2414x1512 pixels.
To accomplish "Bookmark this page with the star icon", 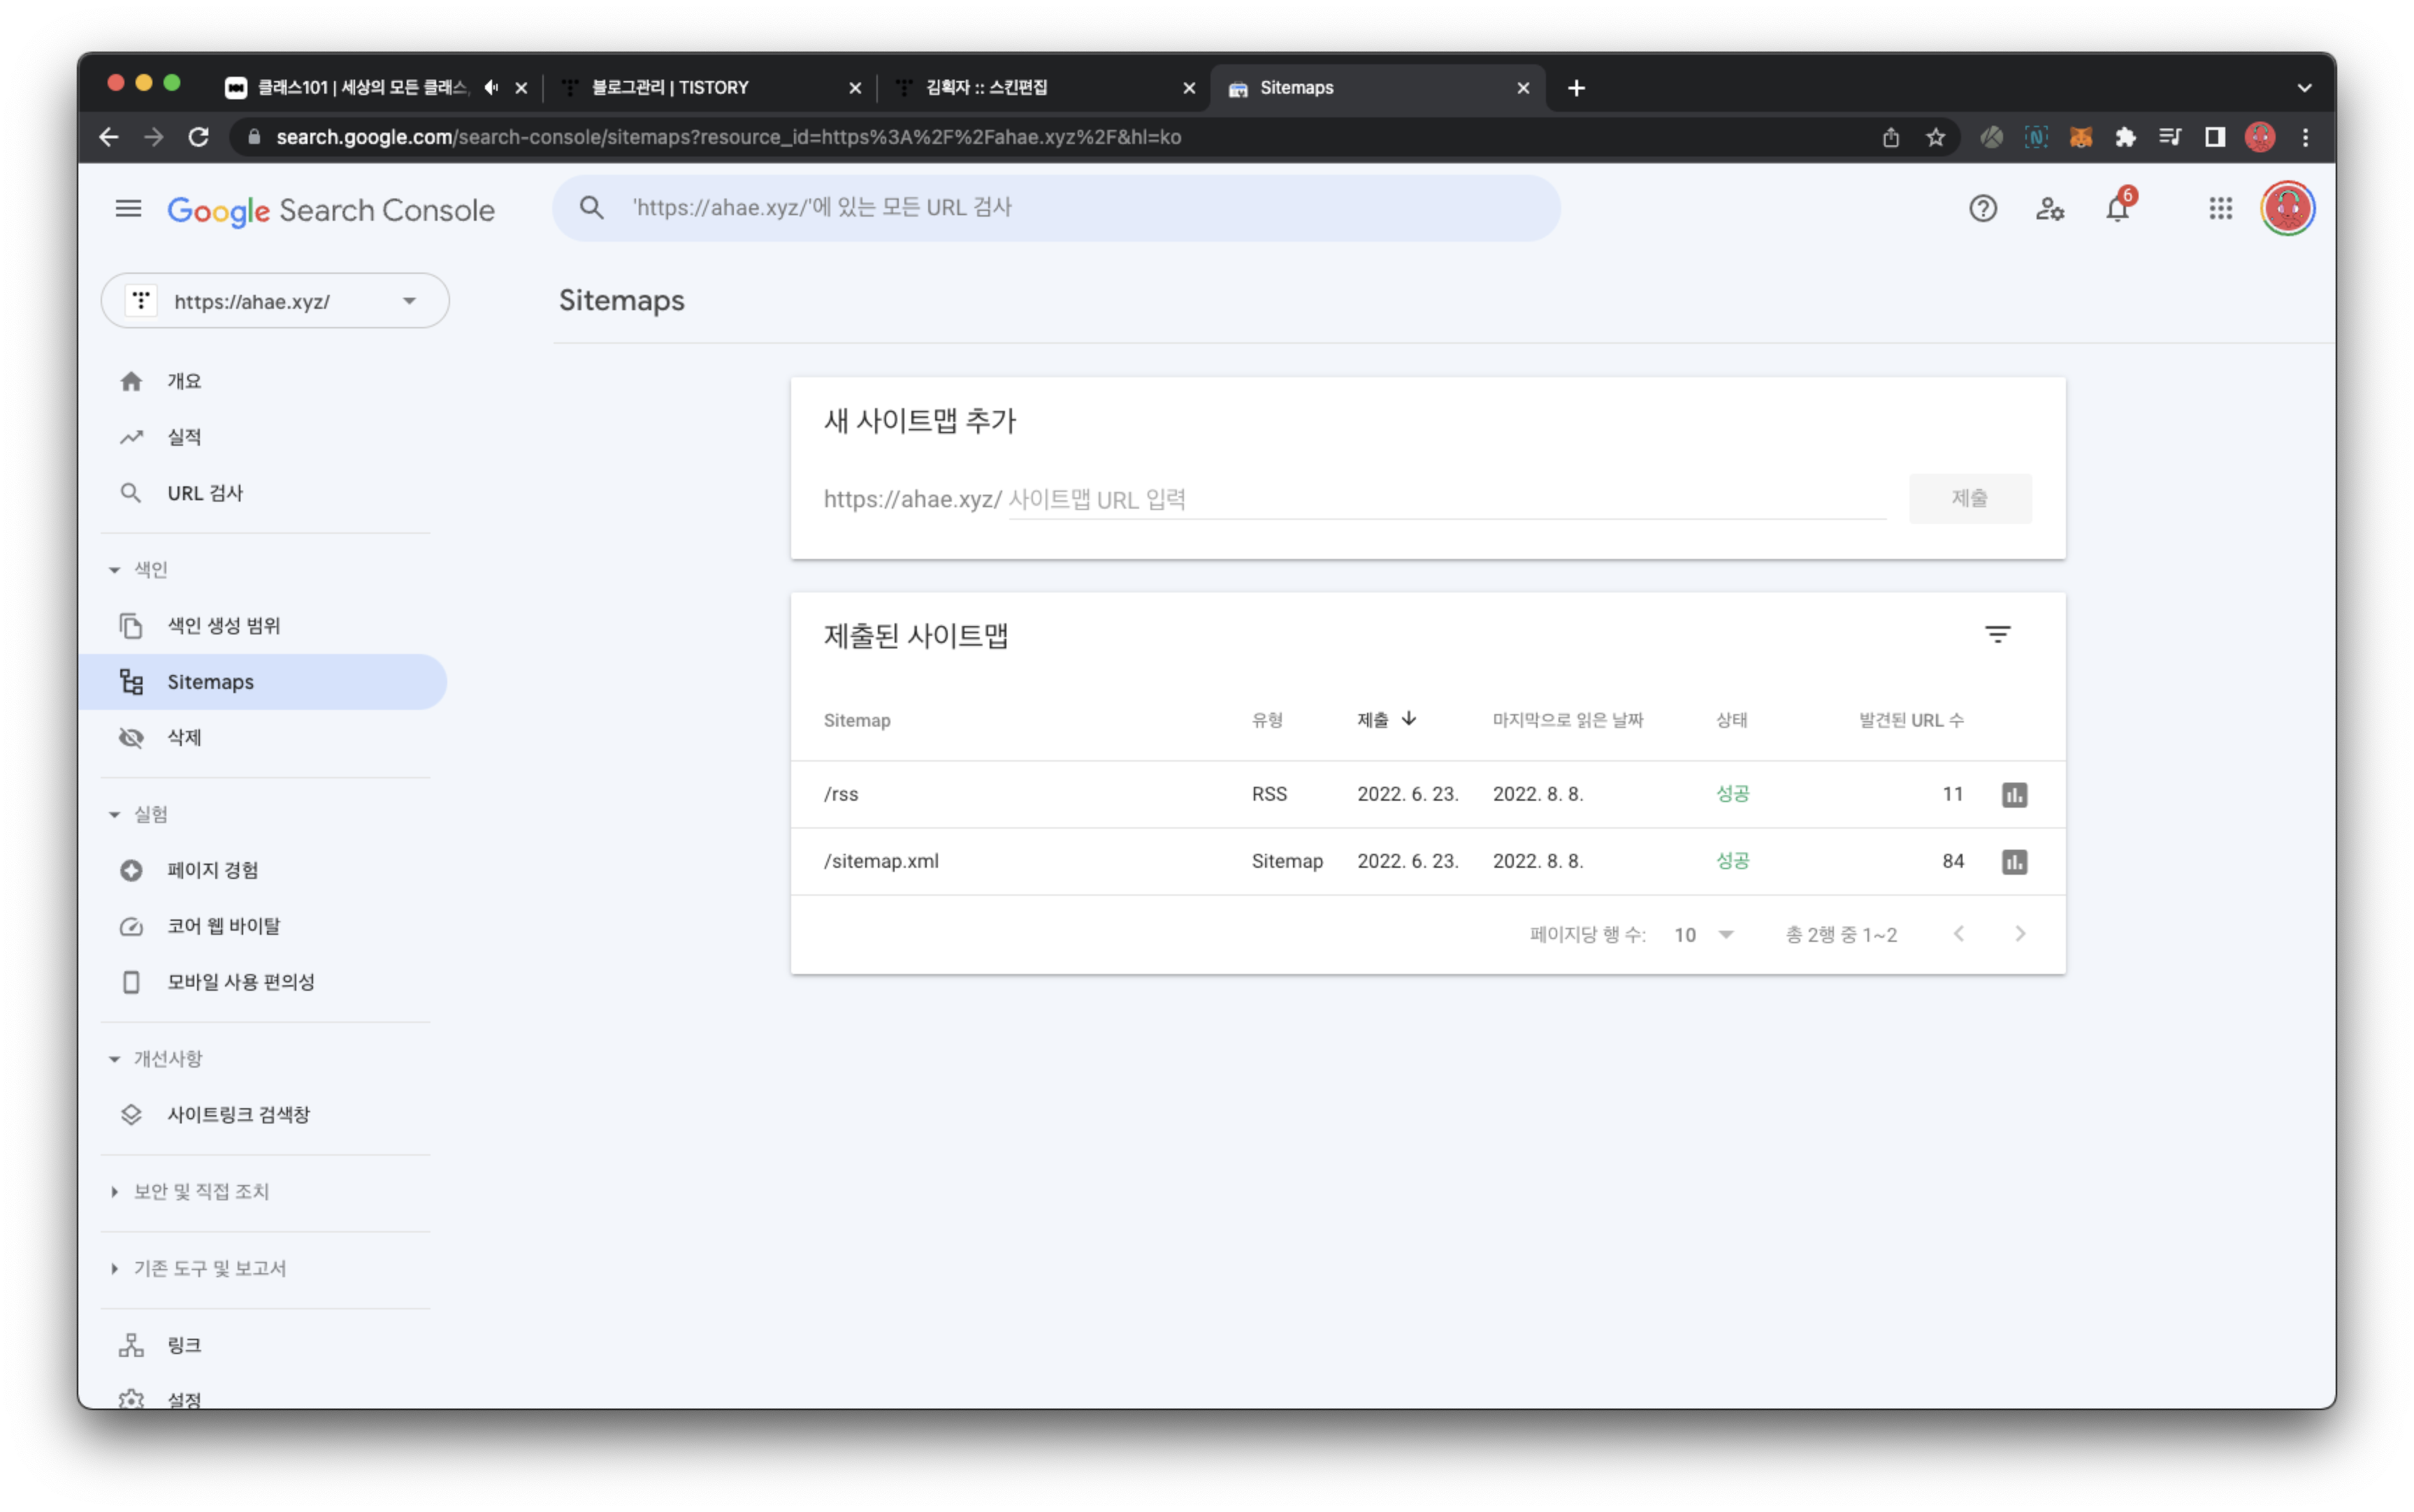I will (x=1935, y=137).
